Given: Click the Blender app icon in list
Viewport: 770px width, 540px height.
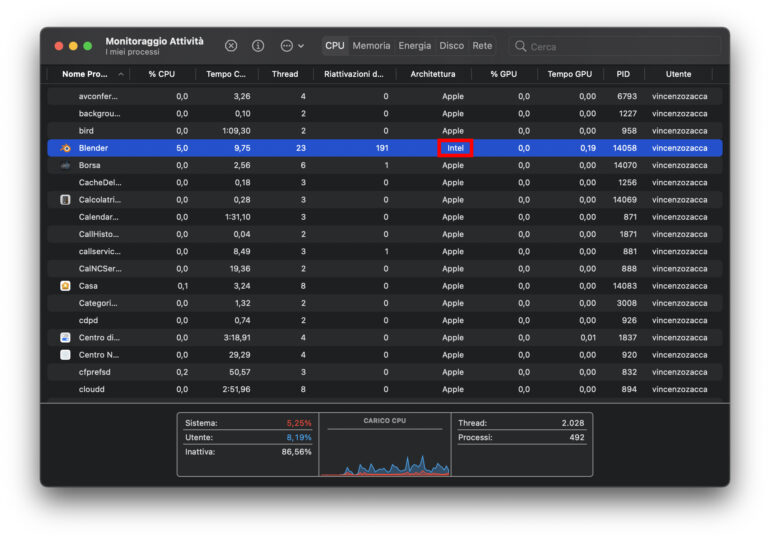Looking at the screenshot, I should 65,148.
